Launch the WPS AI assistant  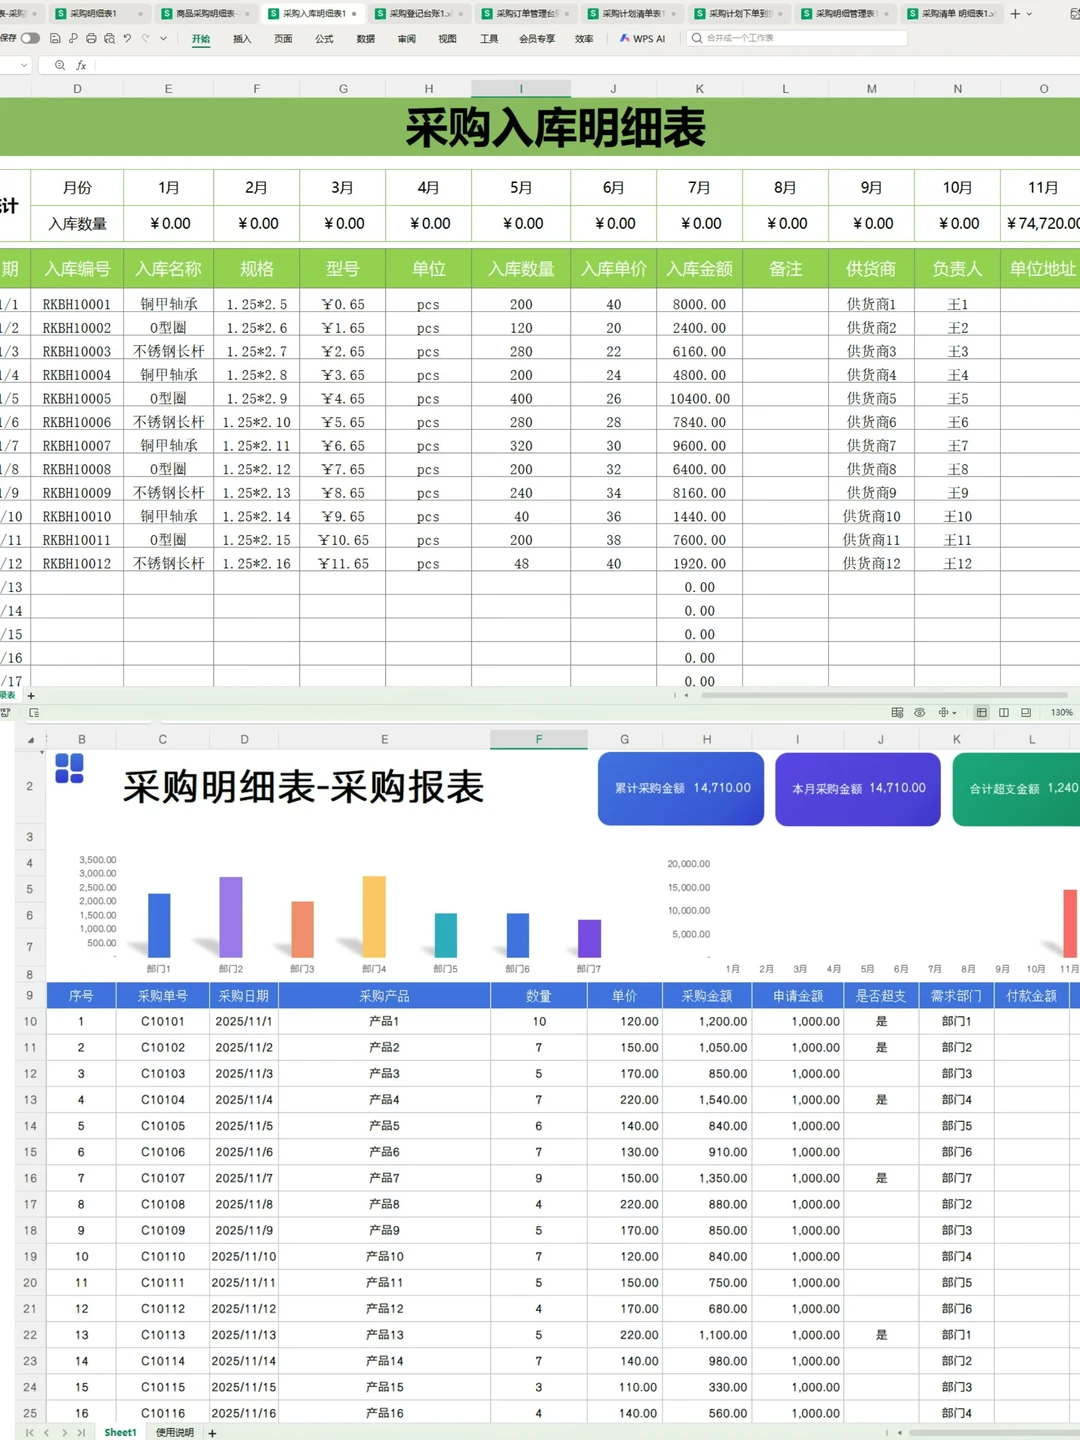point(642,39)
